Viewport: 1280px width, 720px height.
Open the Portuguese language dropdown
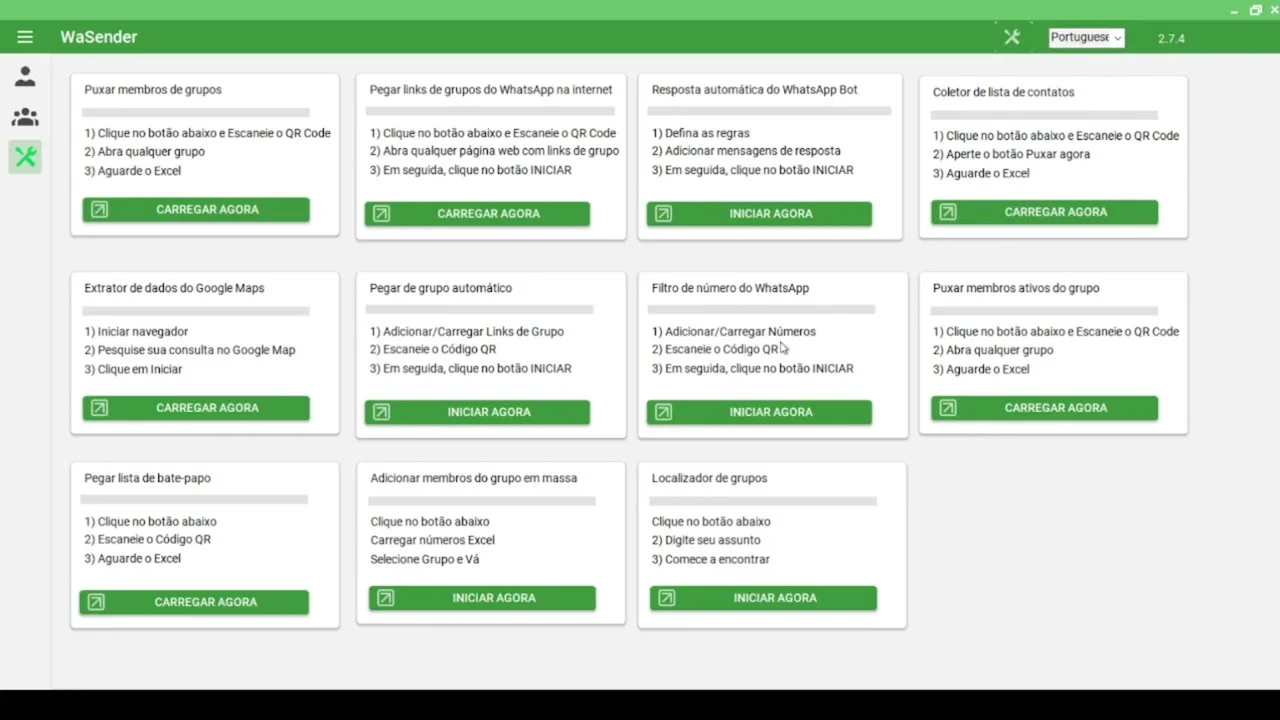pos(1086,38)
